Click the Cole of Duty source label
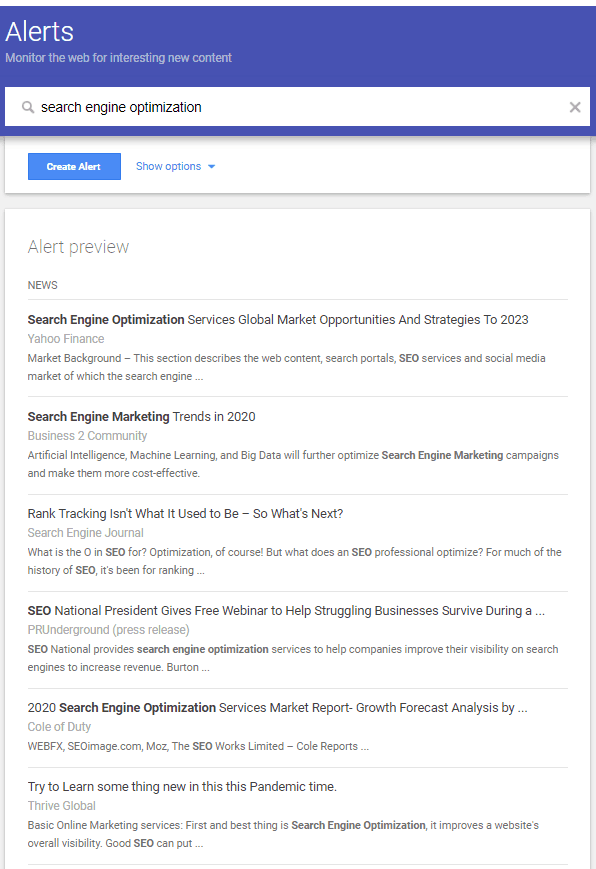Viewport: 596px width, 869px height. coord(59,727)
